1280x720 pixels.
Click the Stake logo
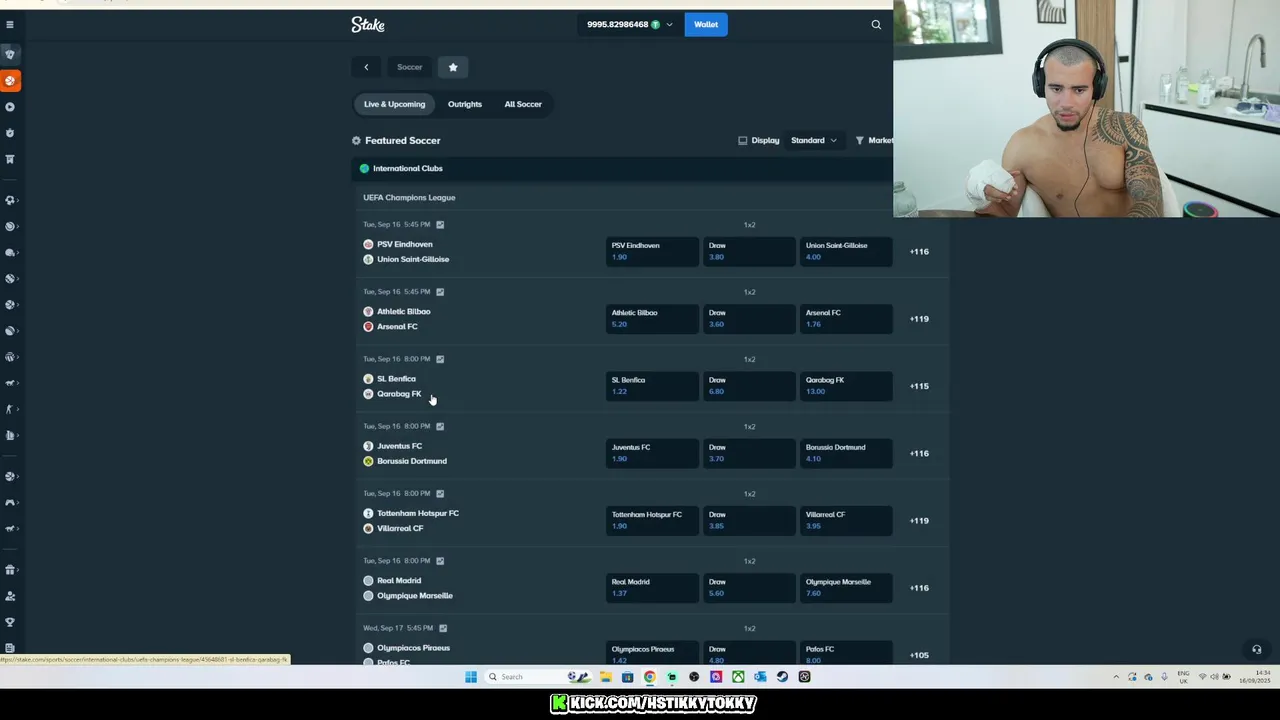(x=368, y=25)
